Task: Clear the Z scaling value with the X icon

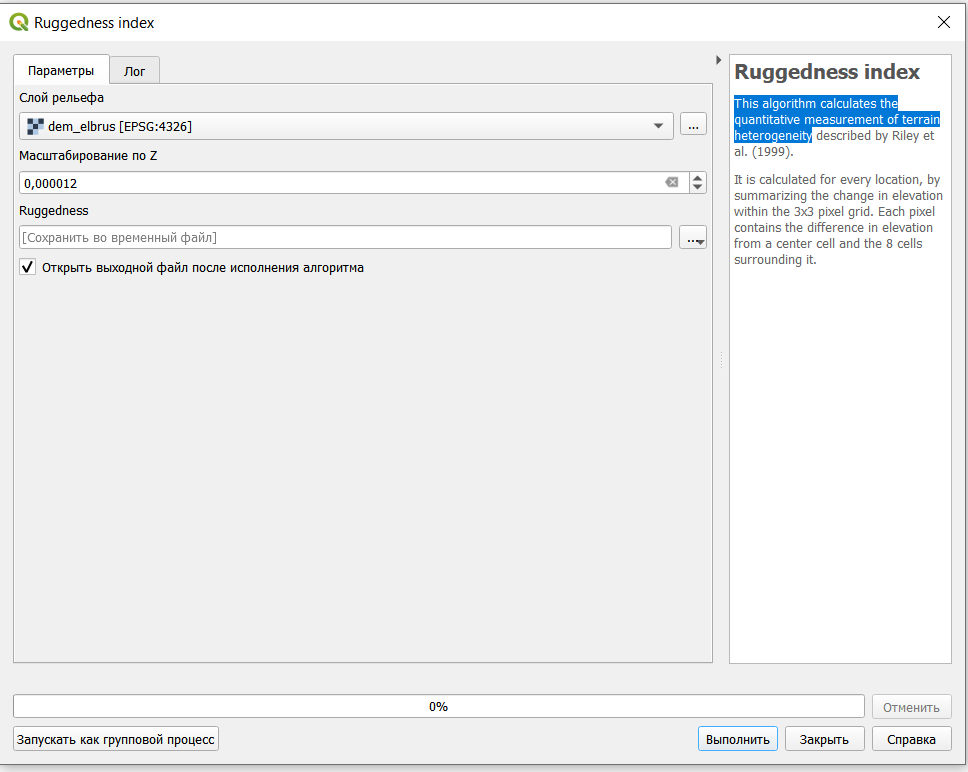Action: [x=671, y=182]
